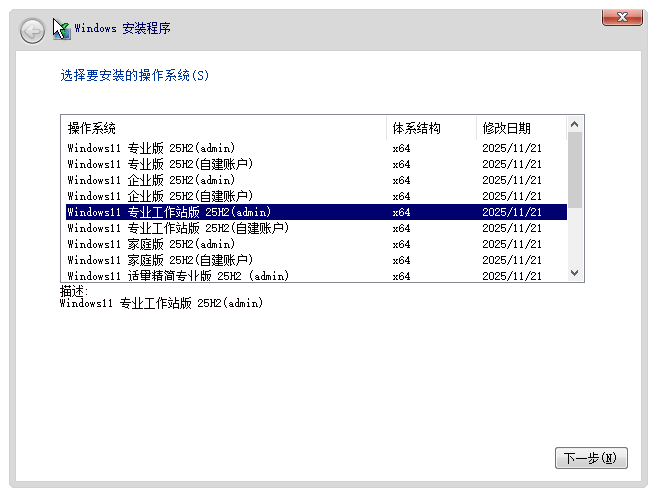Click the list scrollbar up arrow
This screenshot has width=655, height=497.
point(575,124)
